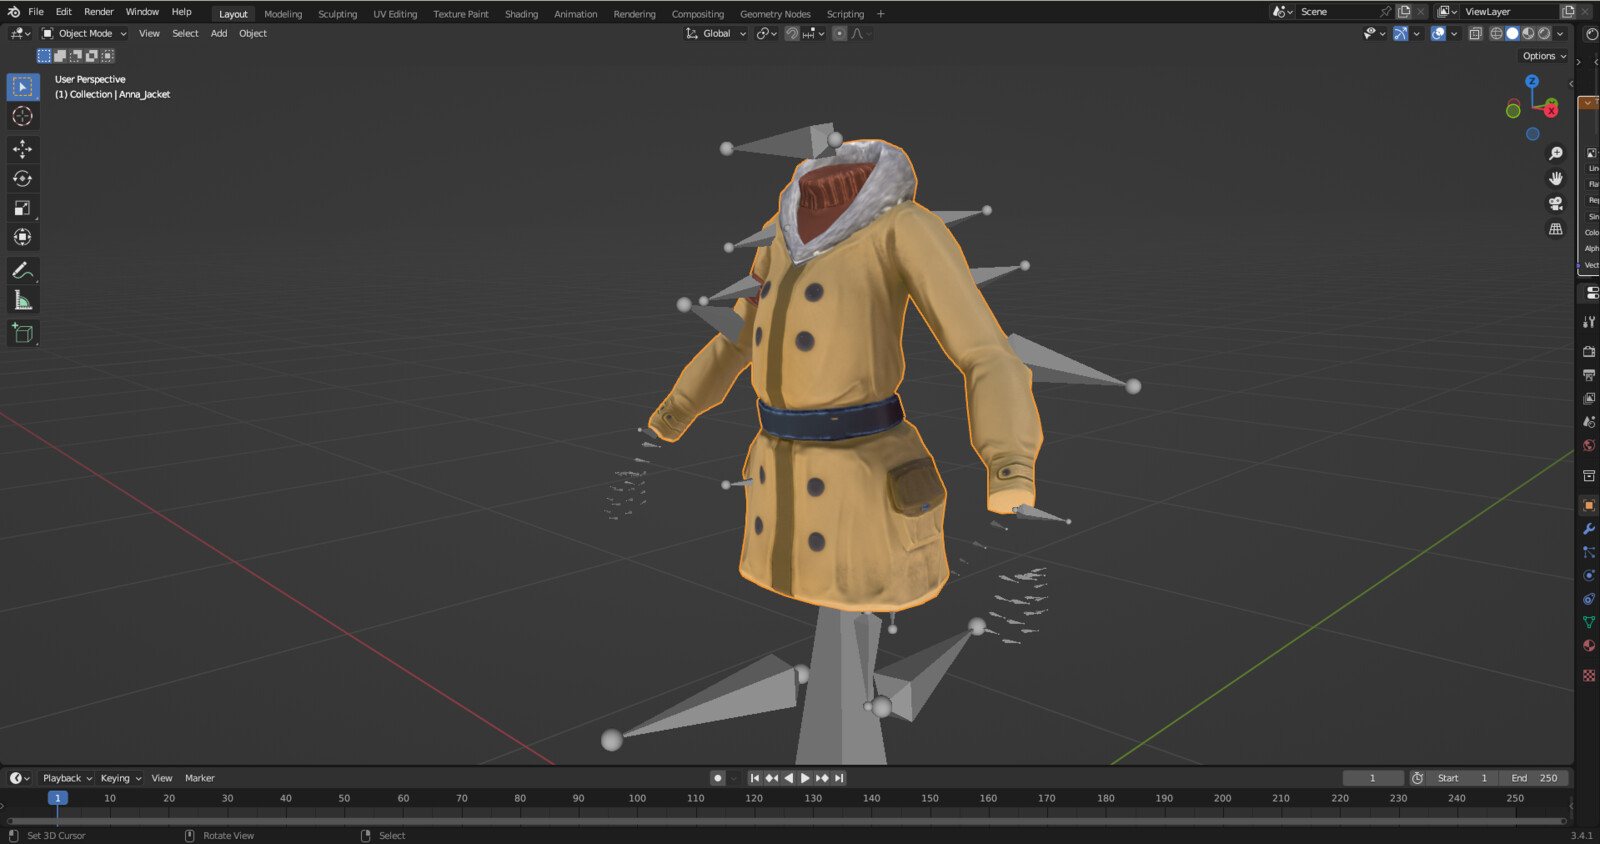
Task: Open the File menu
Action: coord(36,12)
